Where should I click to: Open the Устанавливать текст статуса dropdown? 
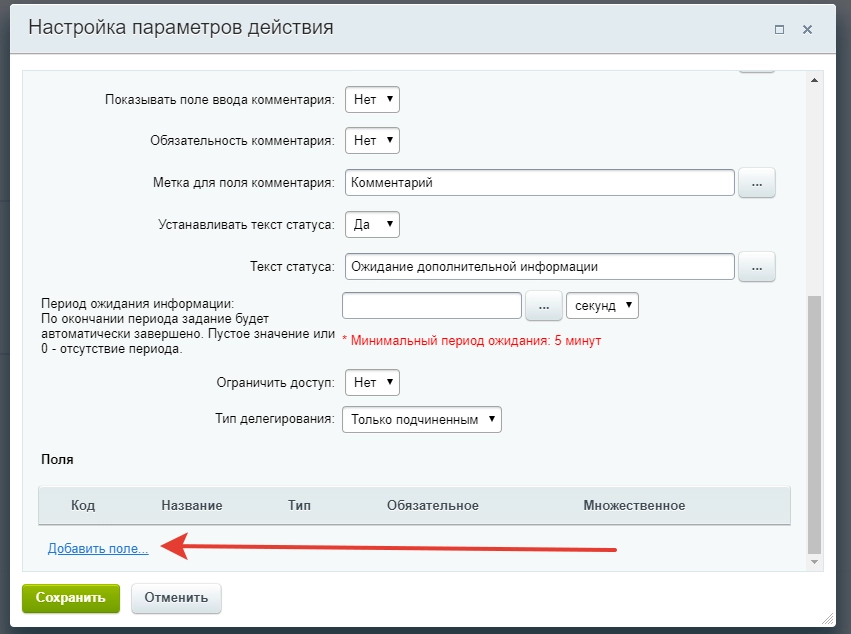pos(372,224)
